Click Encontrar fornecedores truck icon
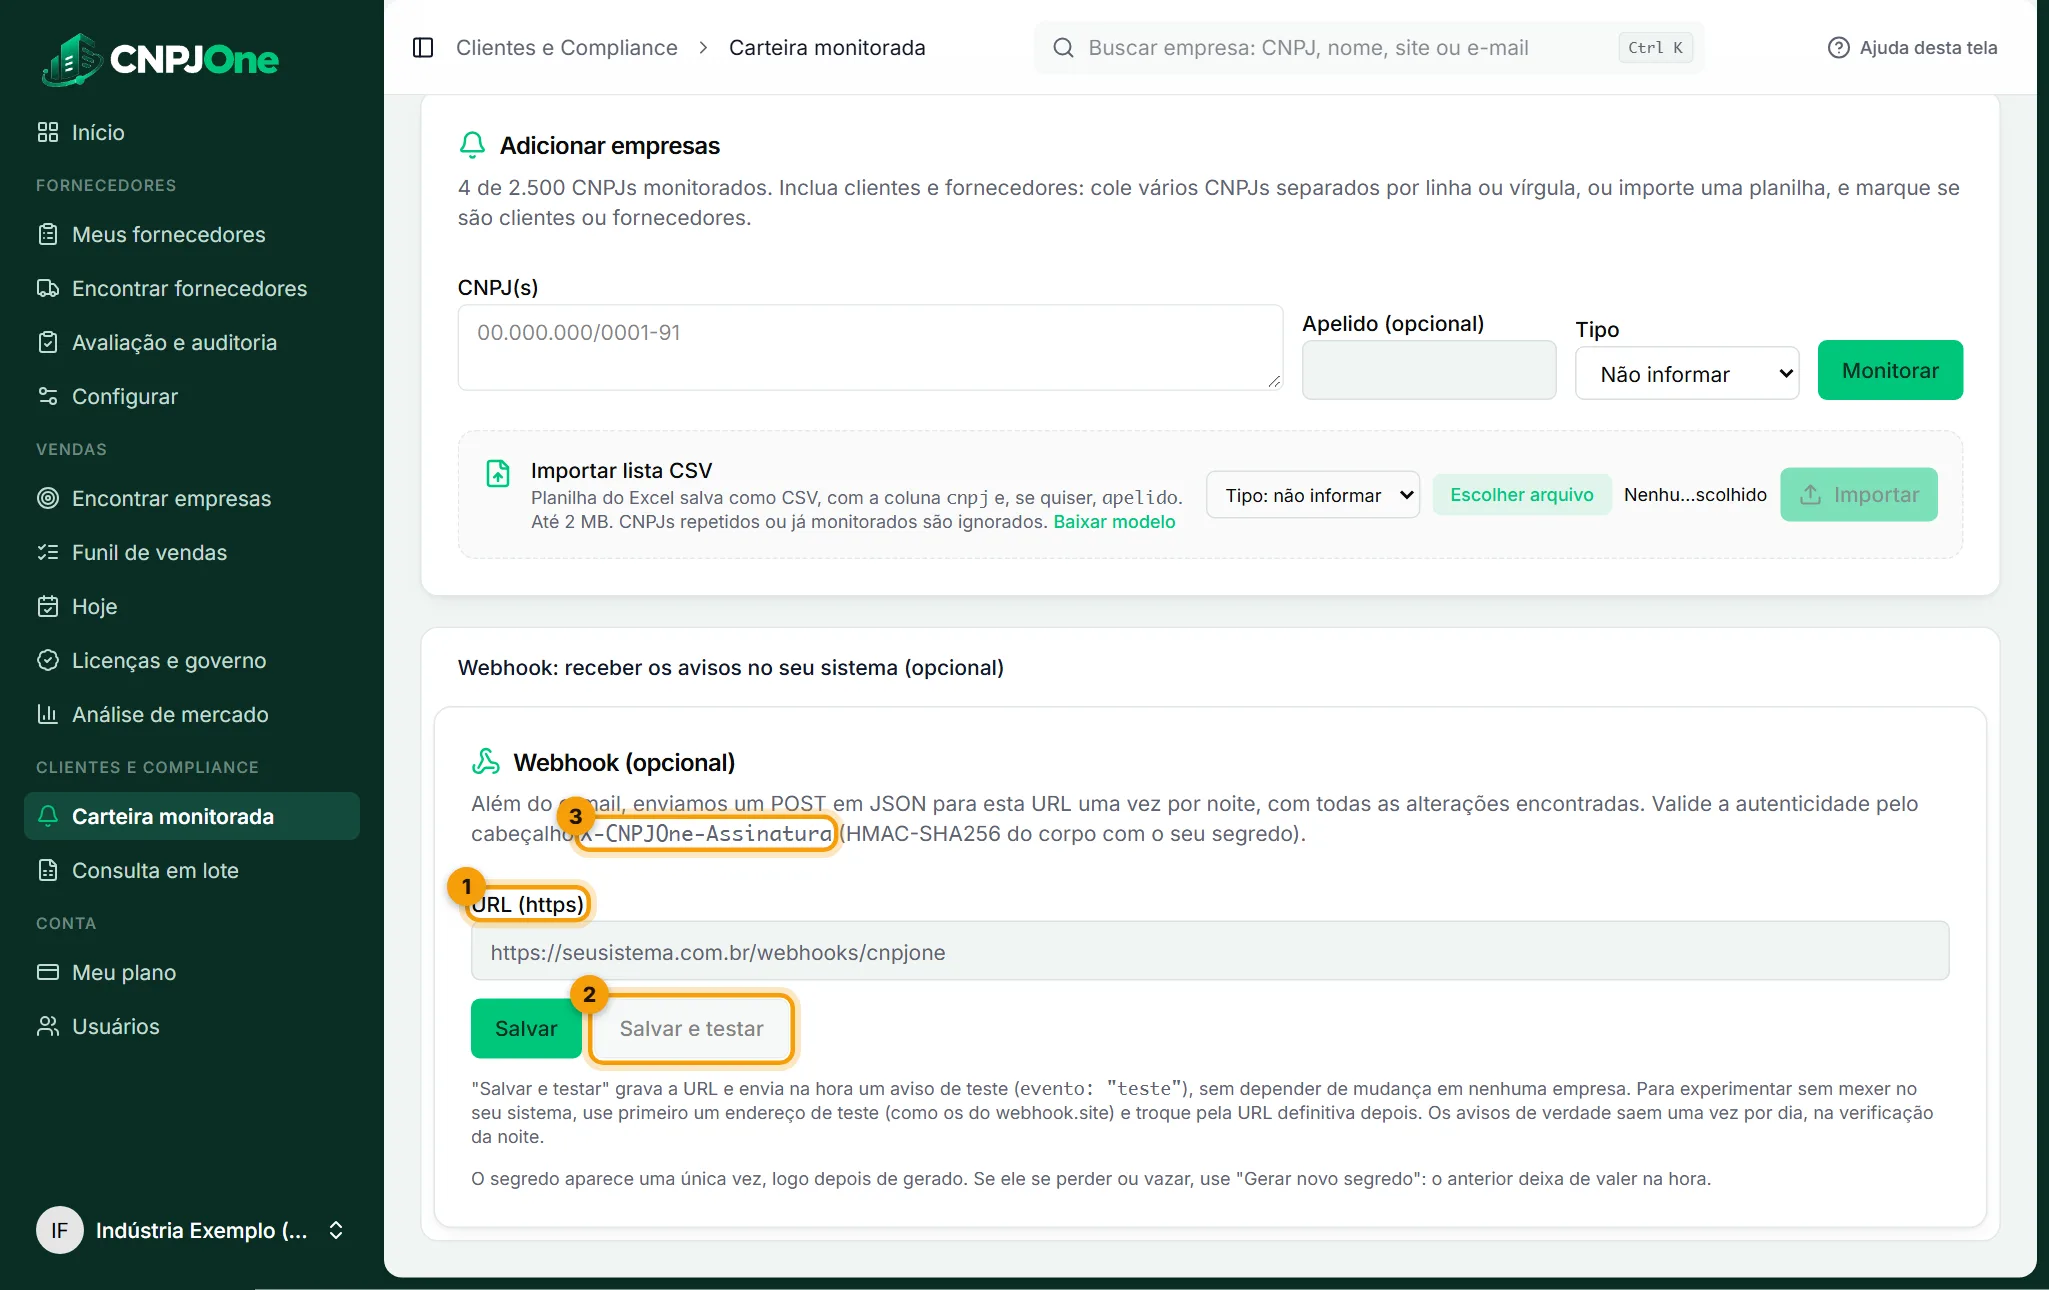 coord(48,288)
